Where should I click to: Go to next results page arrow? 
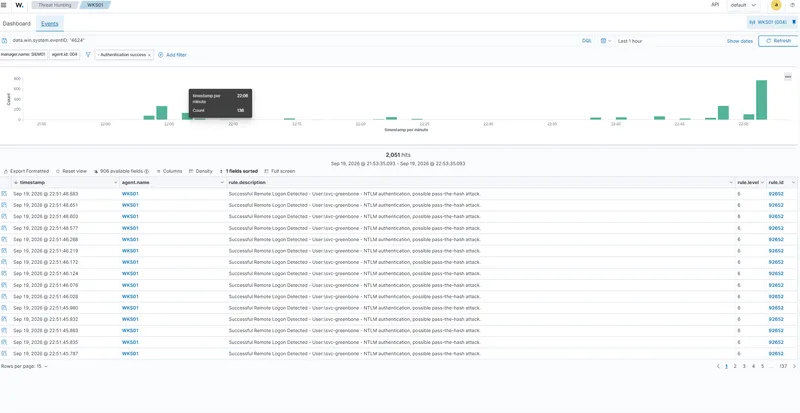(x=794, y=367)
